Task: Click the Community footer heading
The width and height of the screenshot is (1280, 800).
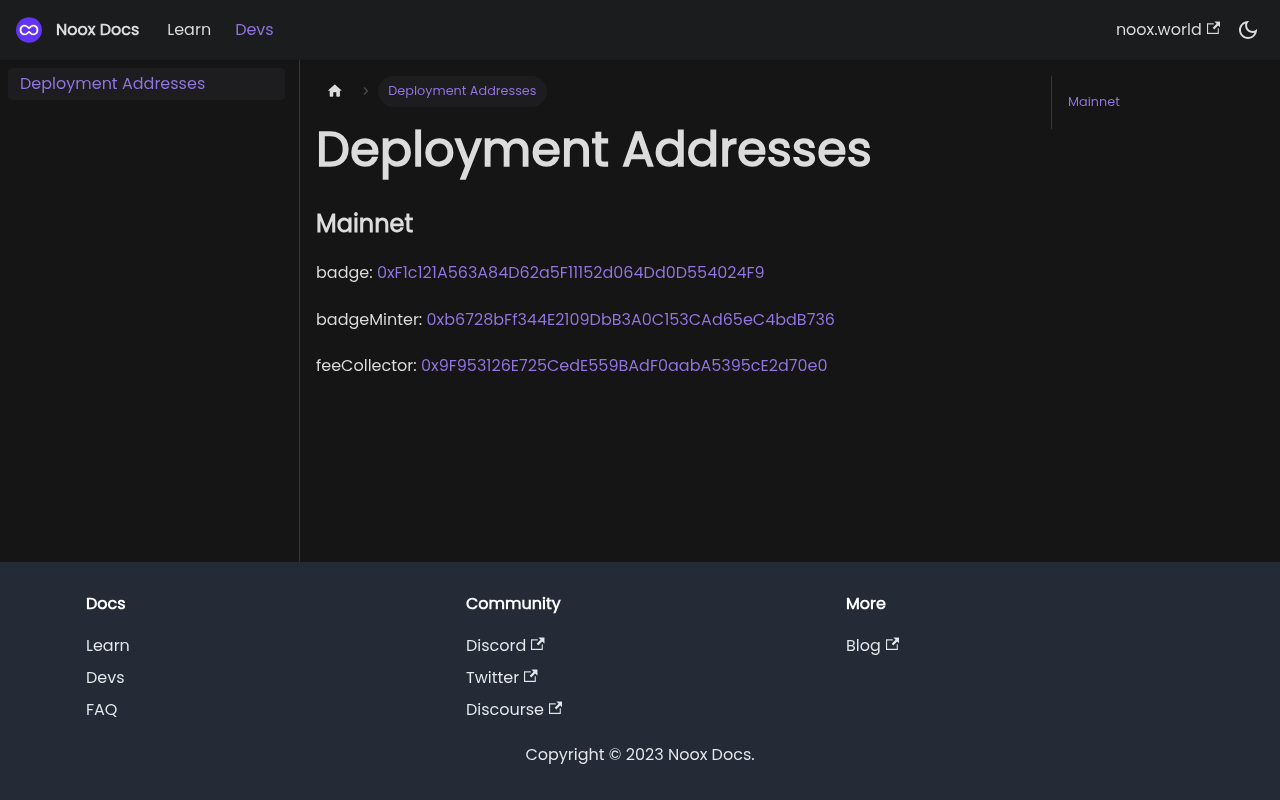Action: tap(513, 604)
